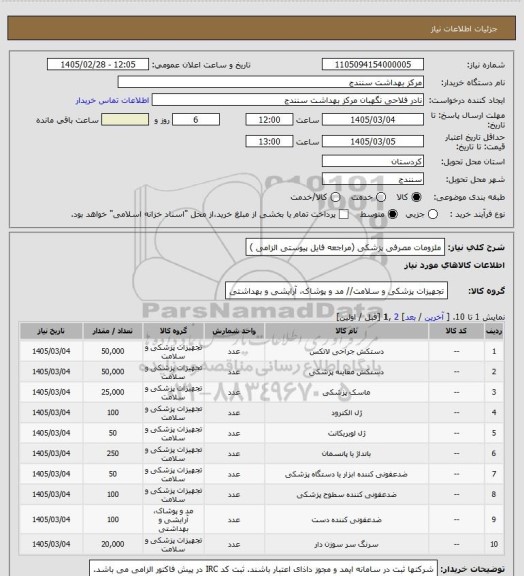
Task: Select the کالا/خدمت radio button
Action: [x=335, y=197]
